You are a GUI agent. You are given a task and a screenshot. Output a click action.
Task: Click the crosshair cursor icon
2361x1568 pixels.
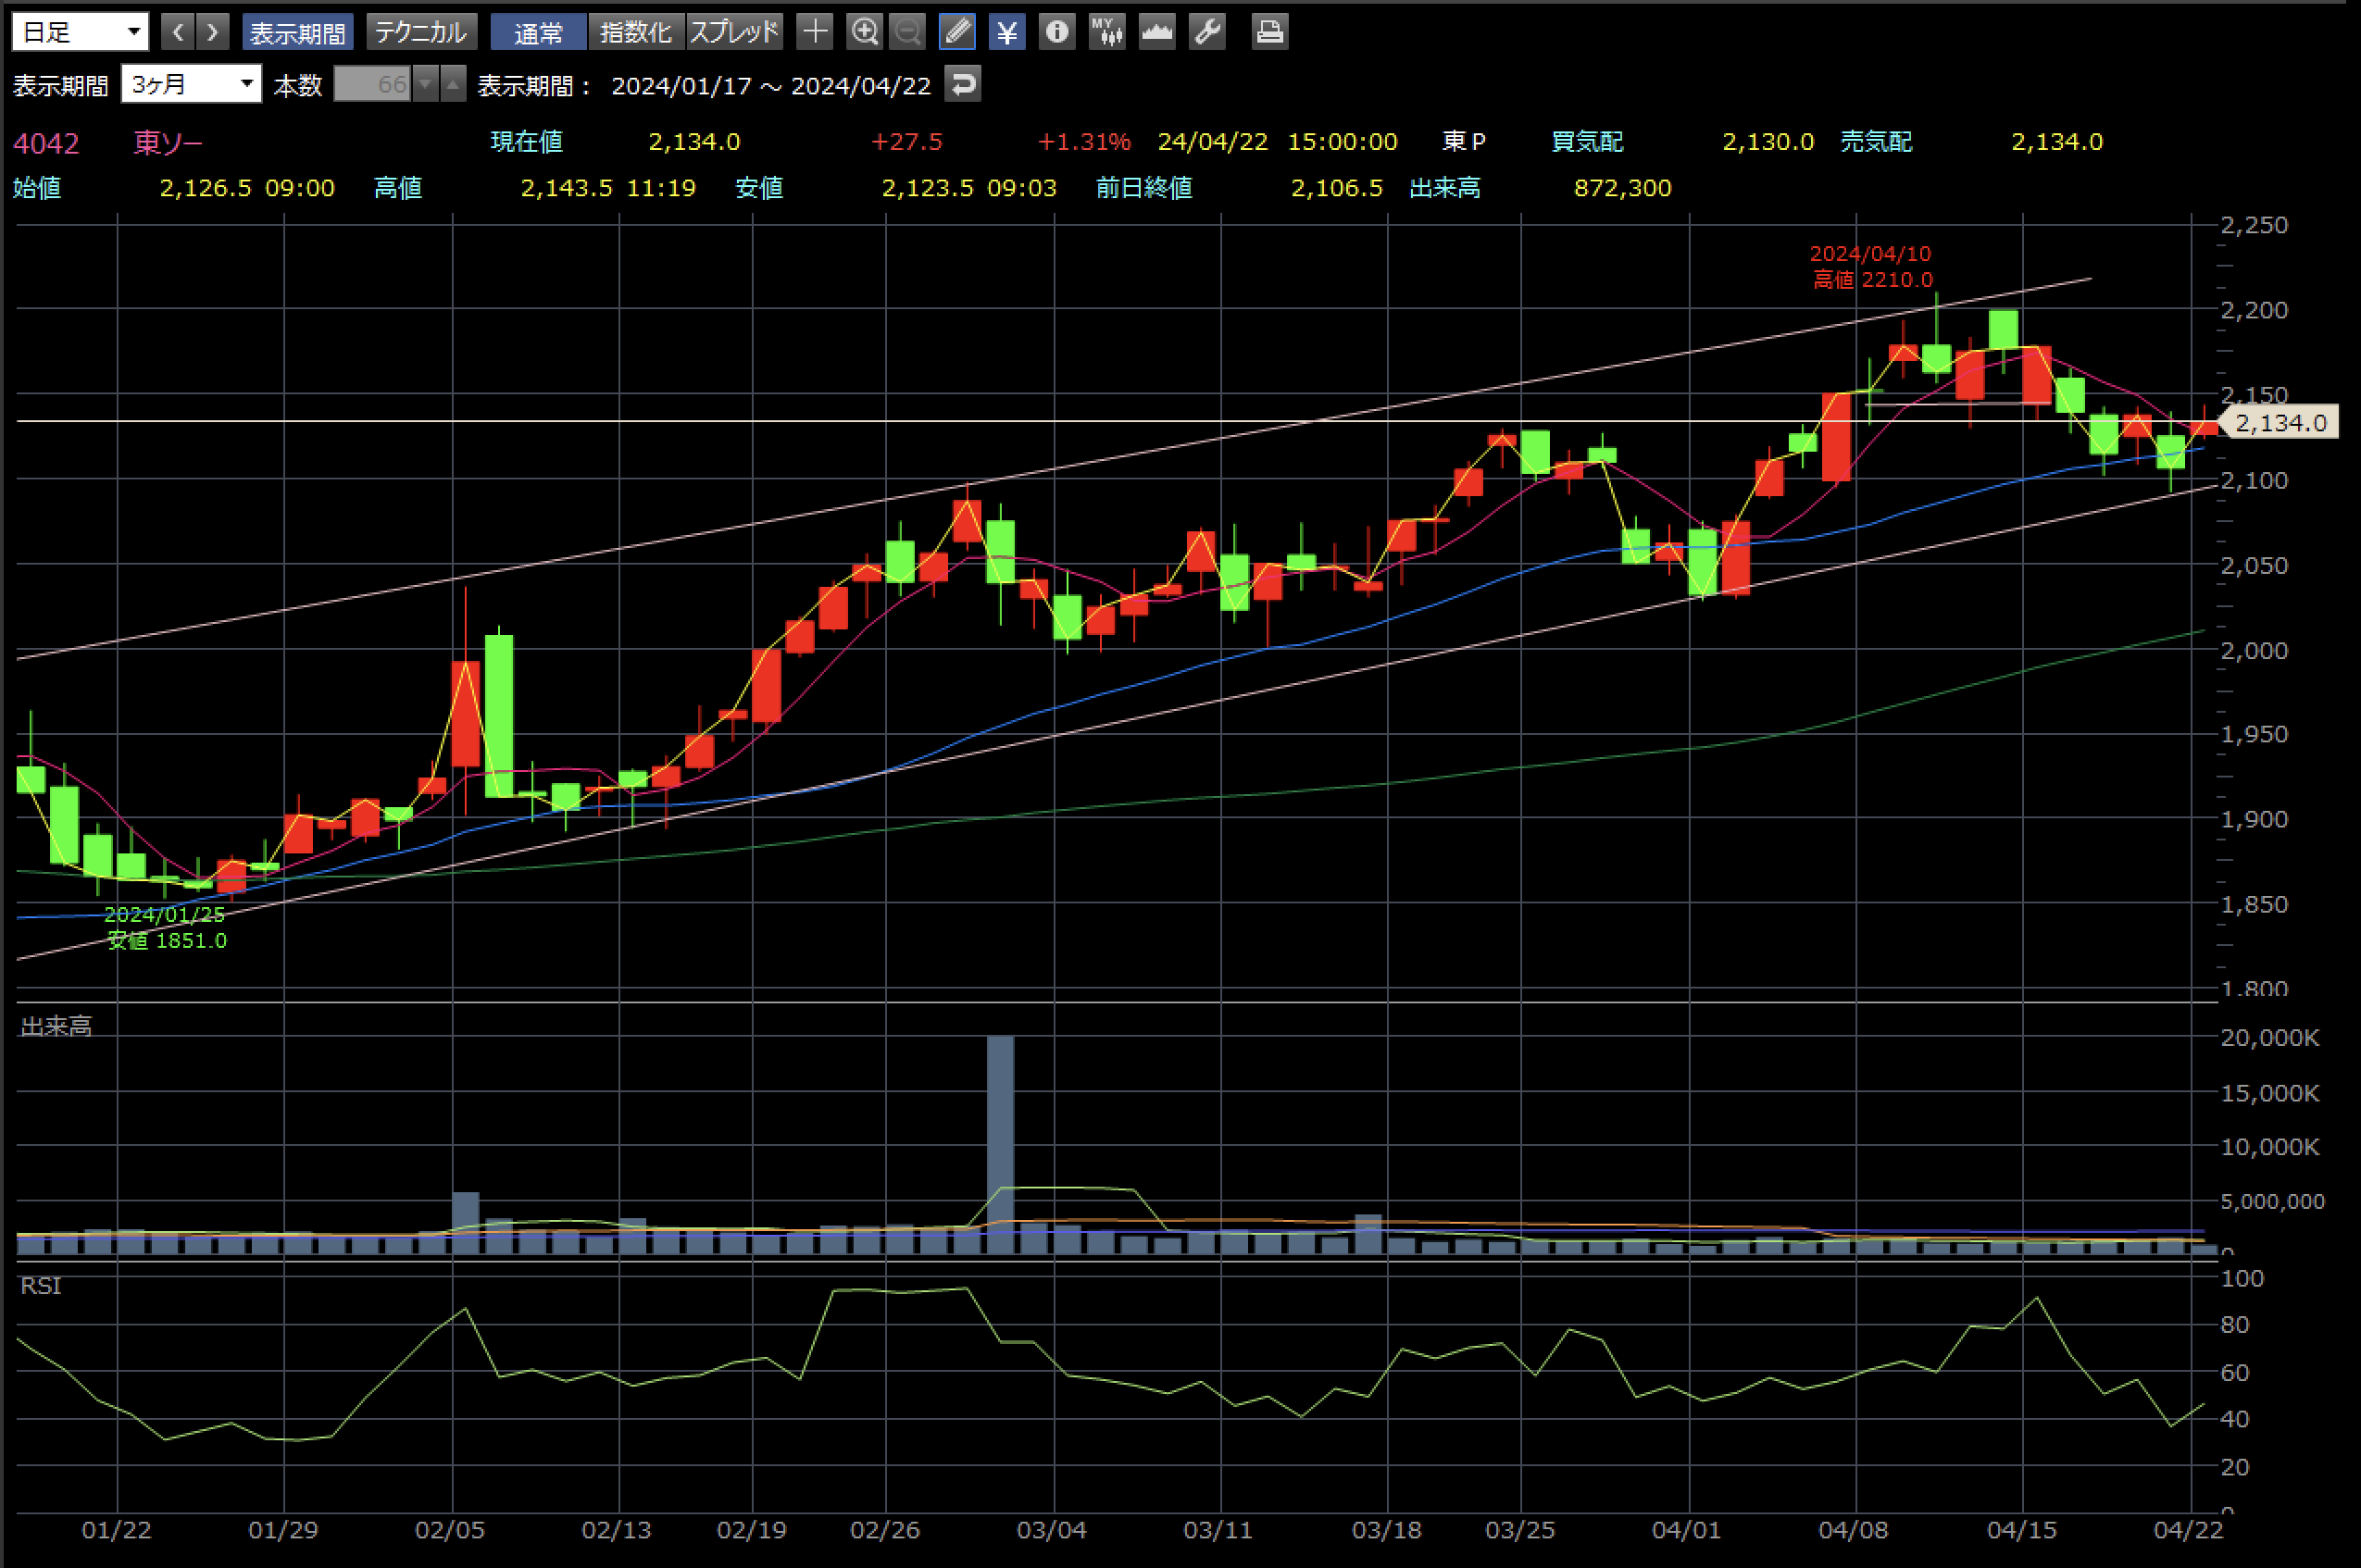tap(815, 32)
